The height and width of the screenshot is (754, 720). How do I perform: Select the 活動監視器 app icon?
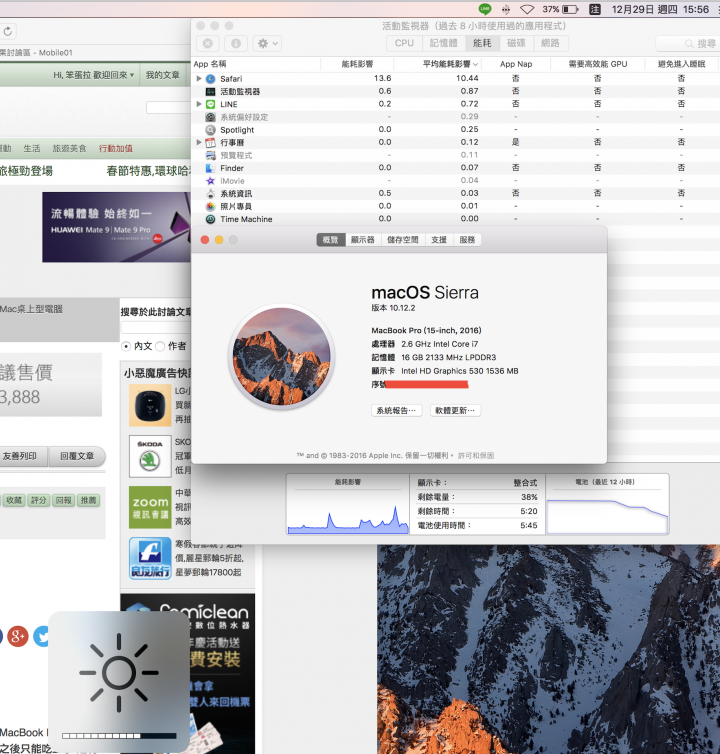click(210, 91)
